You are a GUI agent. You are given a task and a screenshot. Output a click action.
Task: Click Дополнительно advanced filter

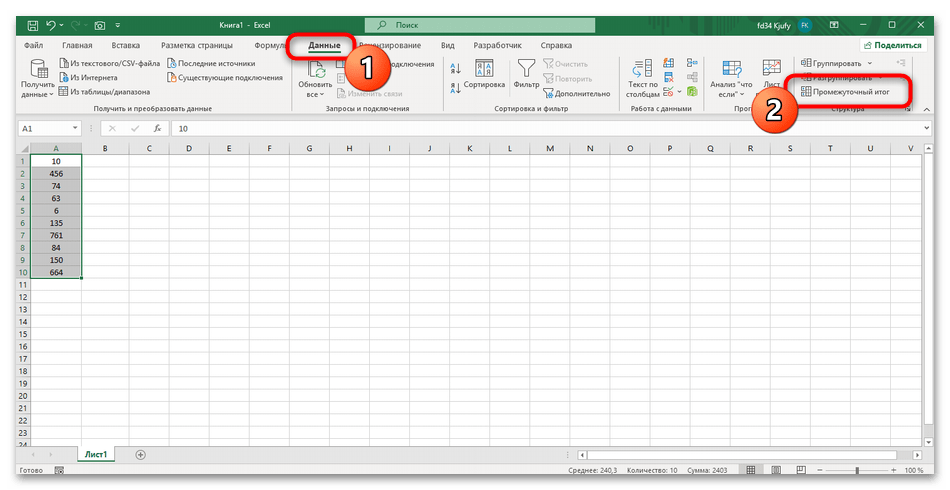(577, 93)
